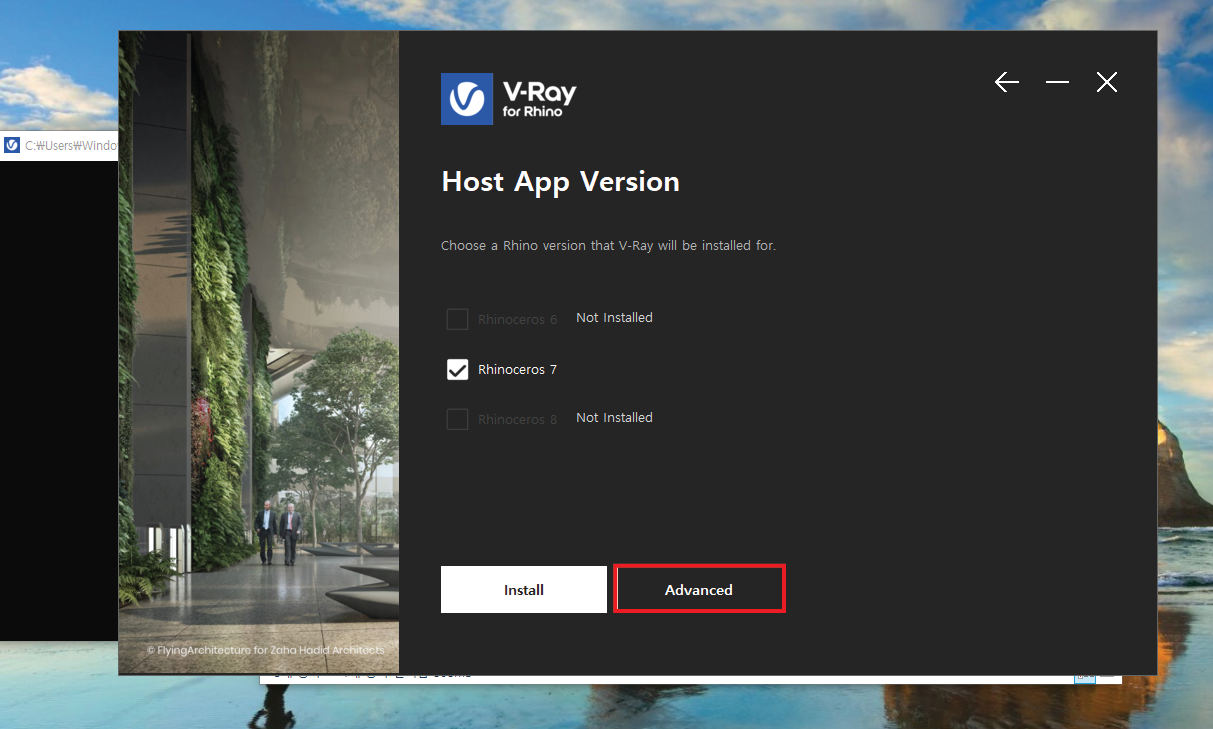Start installation with the Install button
Screen dimensions: 1213x729
click(524, 590)
